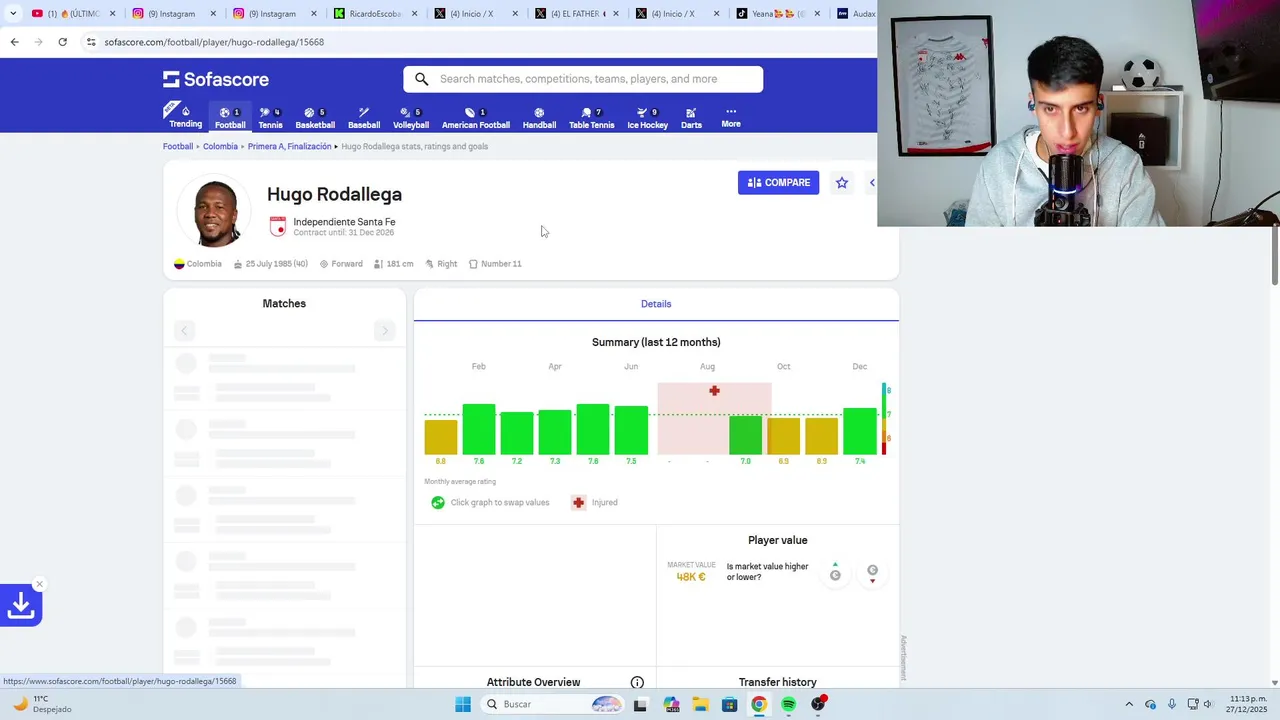Go to next matches page arrow
1280x720 pixels.
384,331
